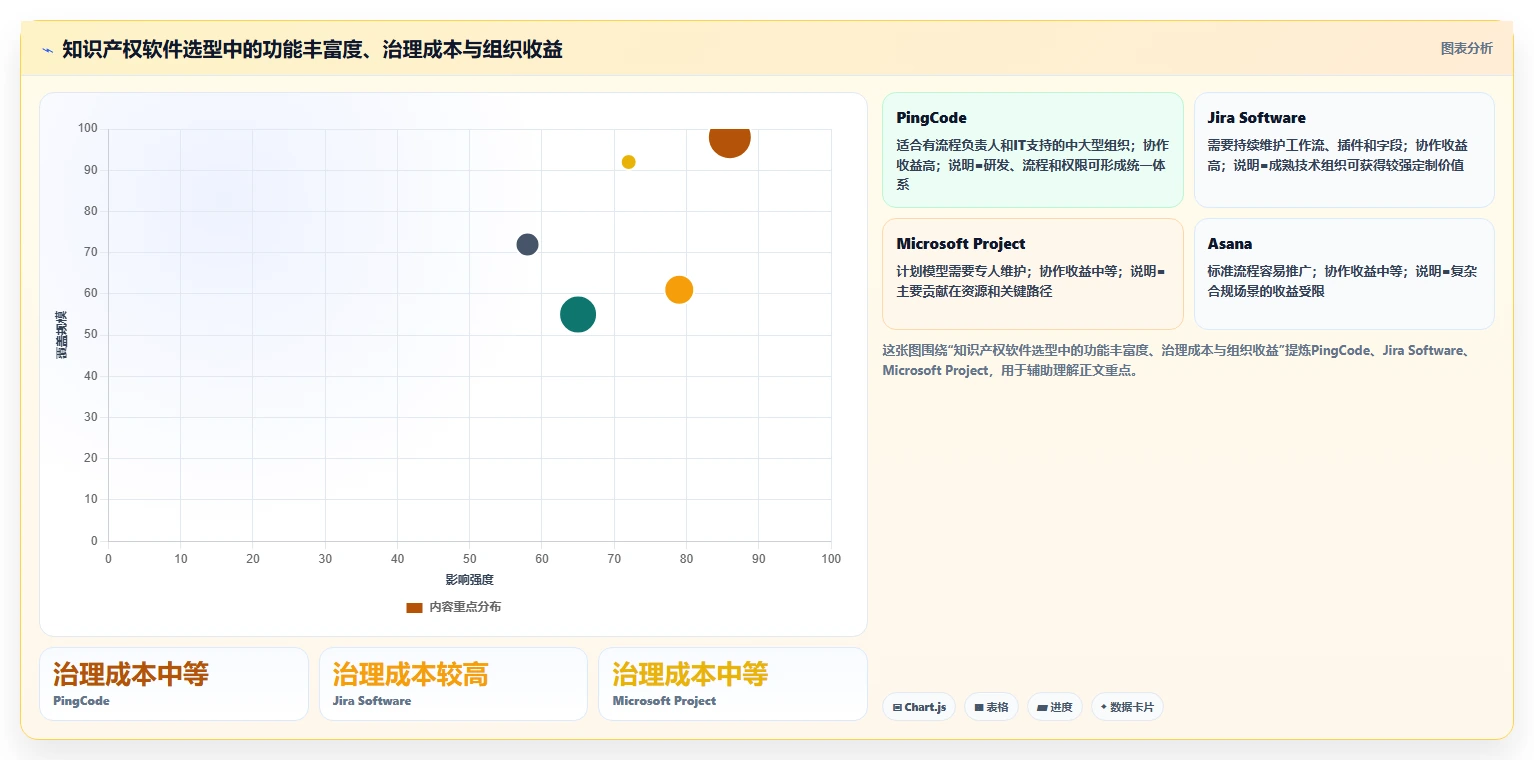1534x760 pixels.
Task: Click the 治理成本较高 stat card
Action: tap(453, 684)
